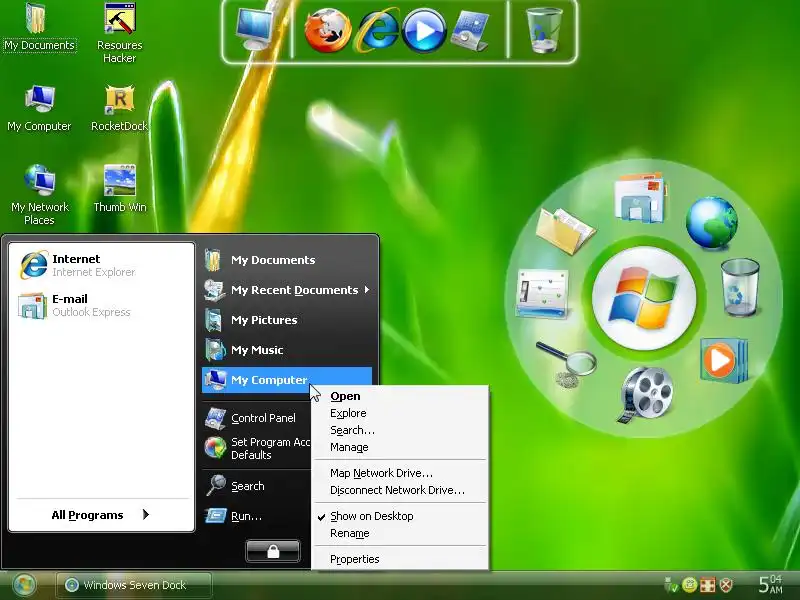Open My Pictures in Start menu

point(287,320)
